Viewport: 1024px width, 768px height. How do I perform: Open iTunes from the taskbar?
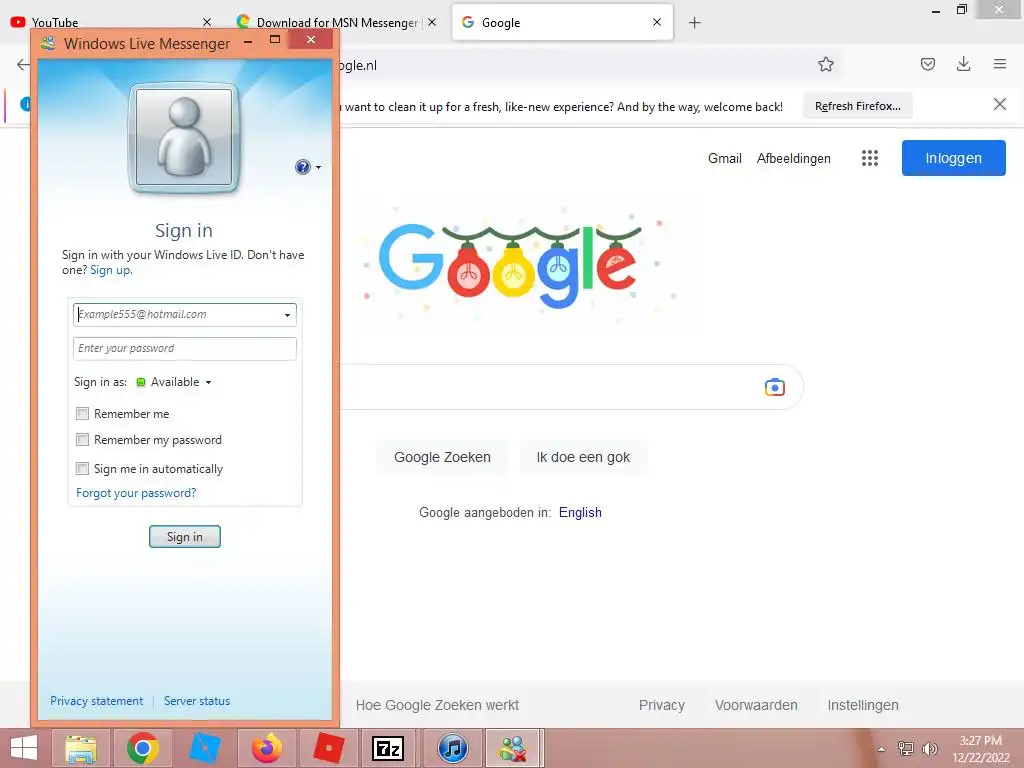click(x=452, y=748)
